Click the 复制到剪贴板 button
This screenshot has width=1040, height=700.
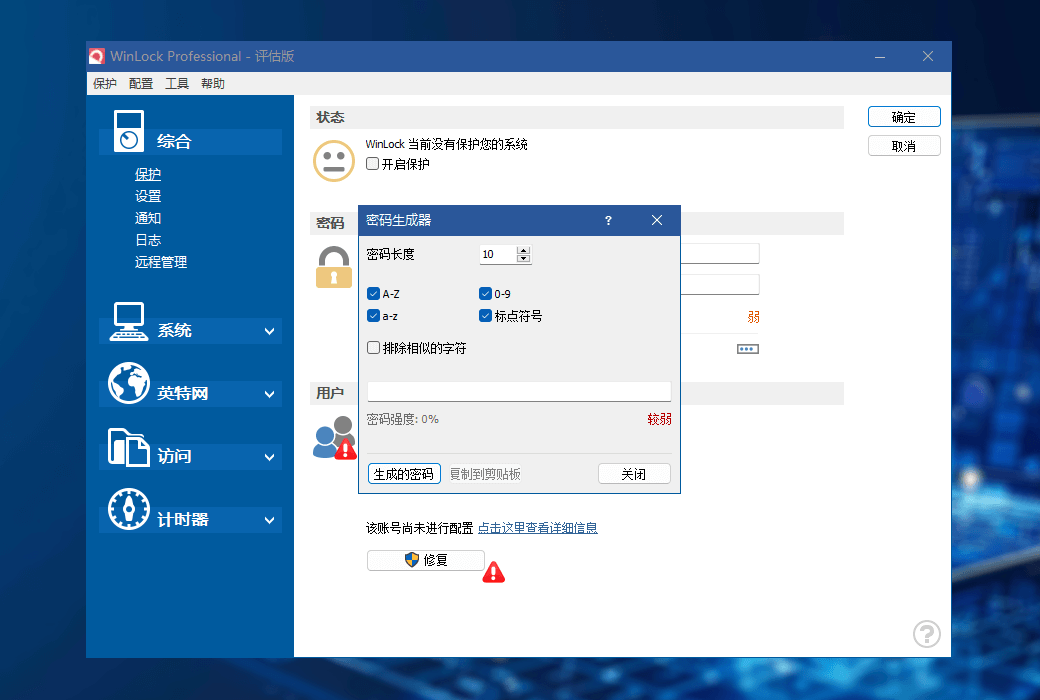pyautogui.click(x=485, y=474)
